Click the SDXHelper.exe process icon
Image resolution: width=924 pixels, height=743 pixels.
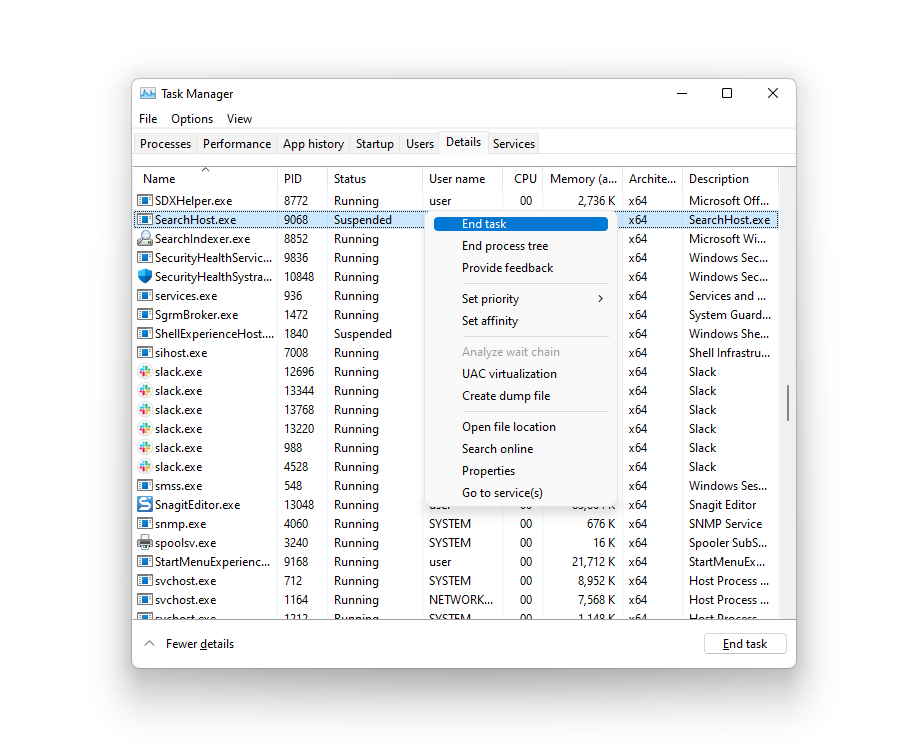[x=144, y=201]
